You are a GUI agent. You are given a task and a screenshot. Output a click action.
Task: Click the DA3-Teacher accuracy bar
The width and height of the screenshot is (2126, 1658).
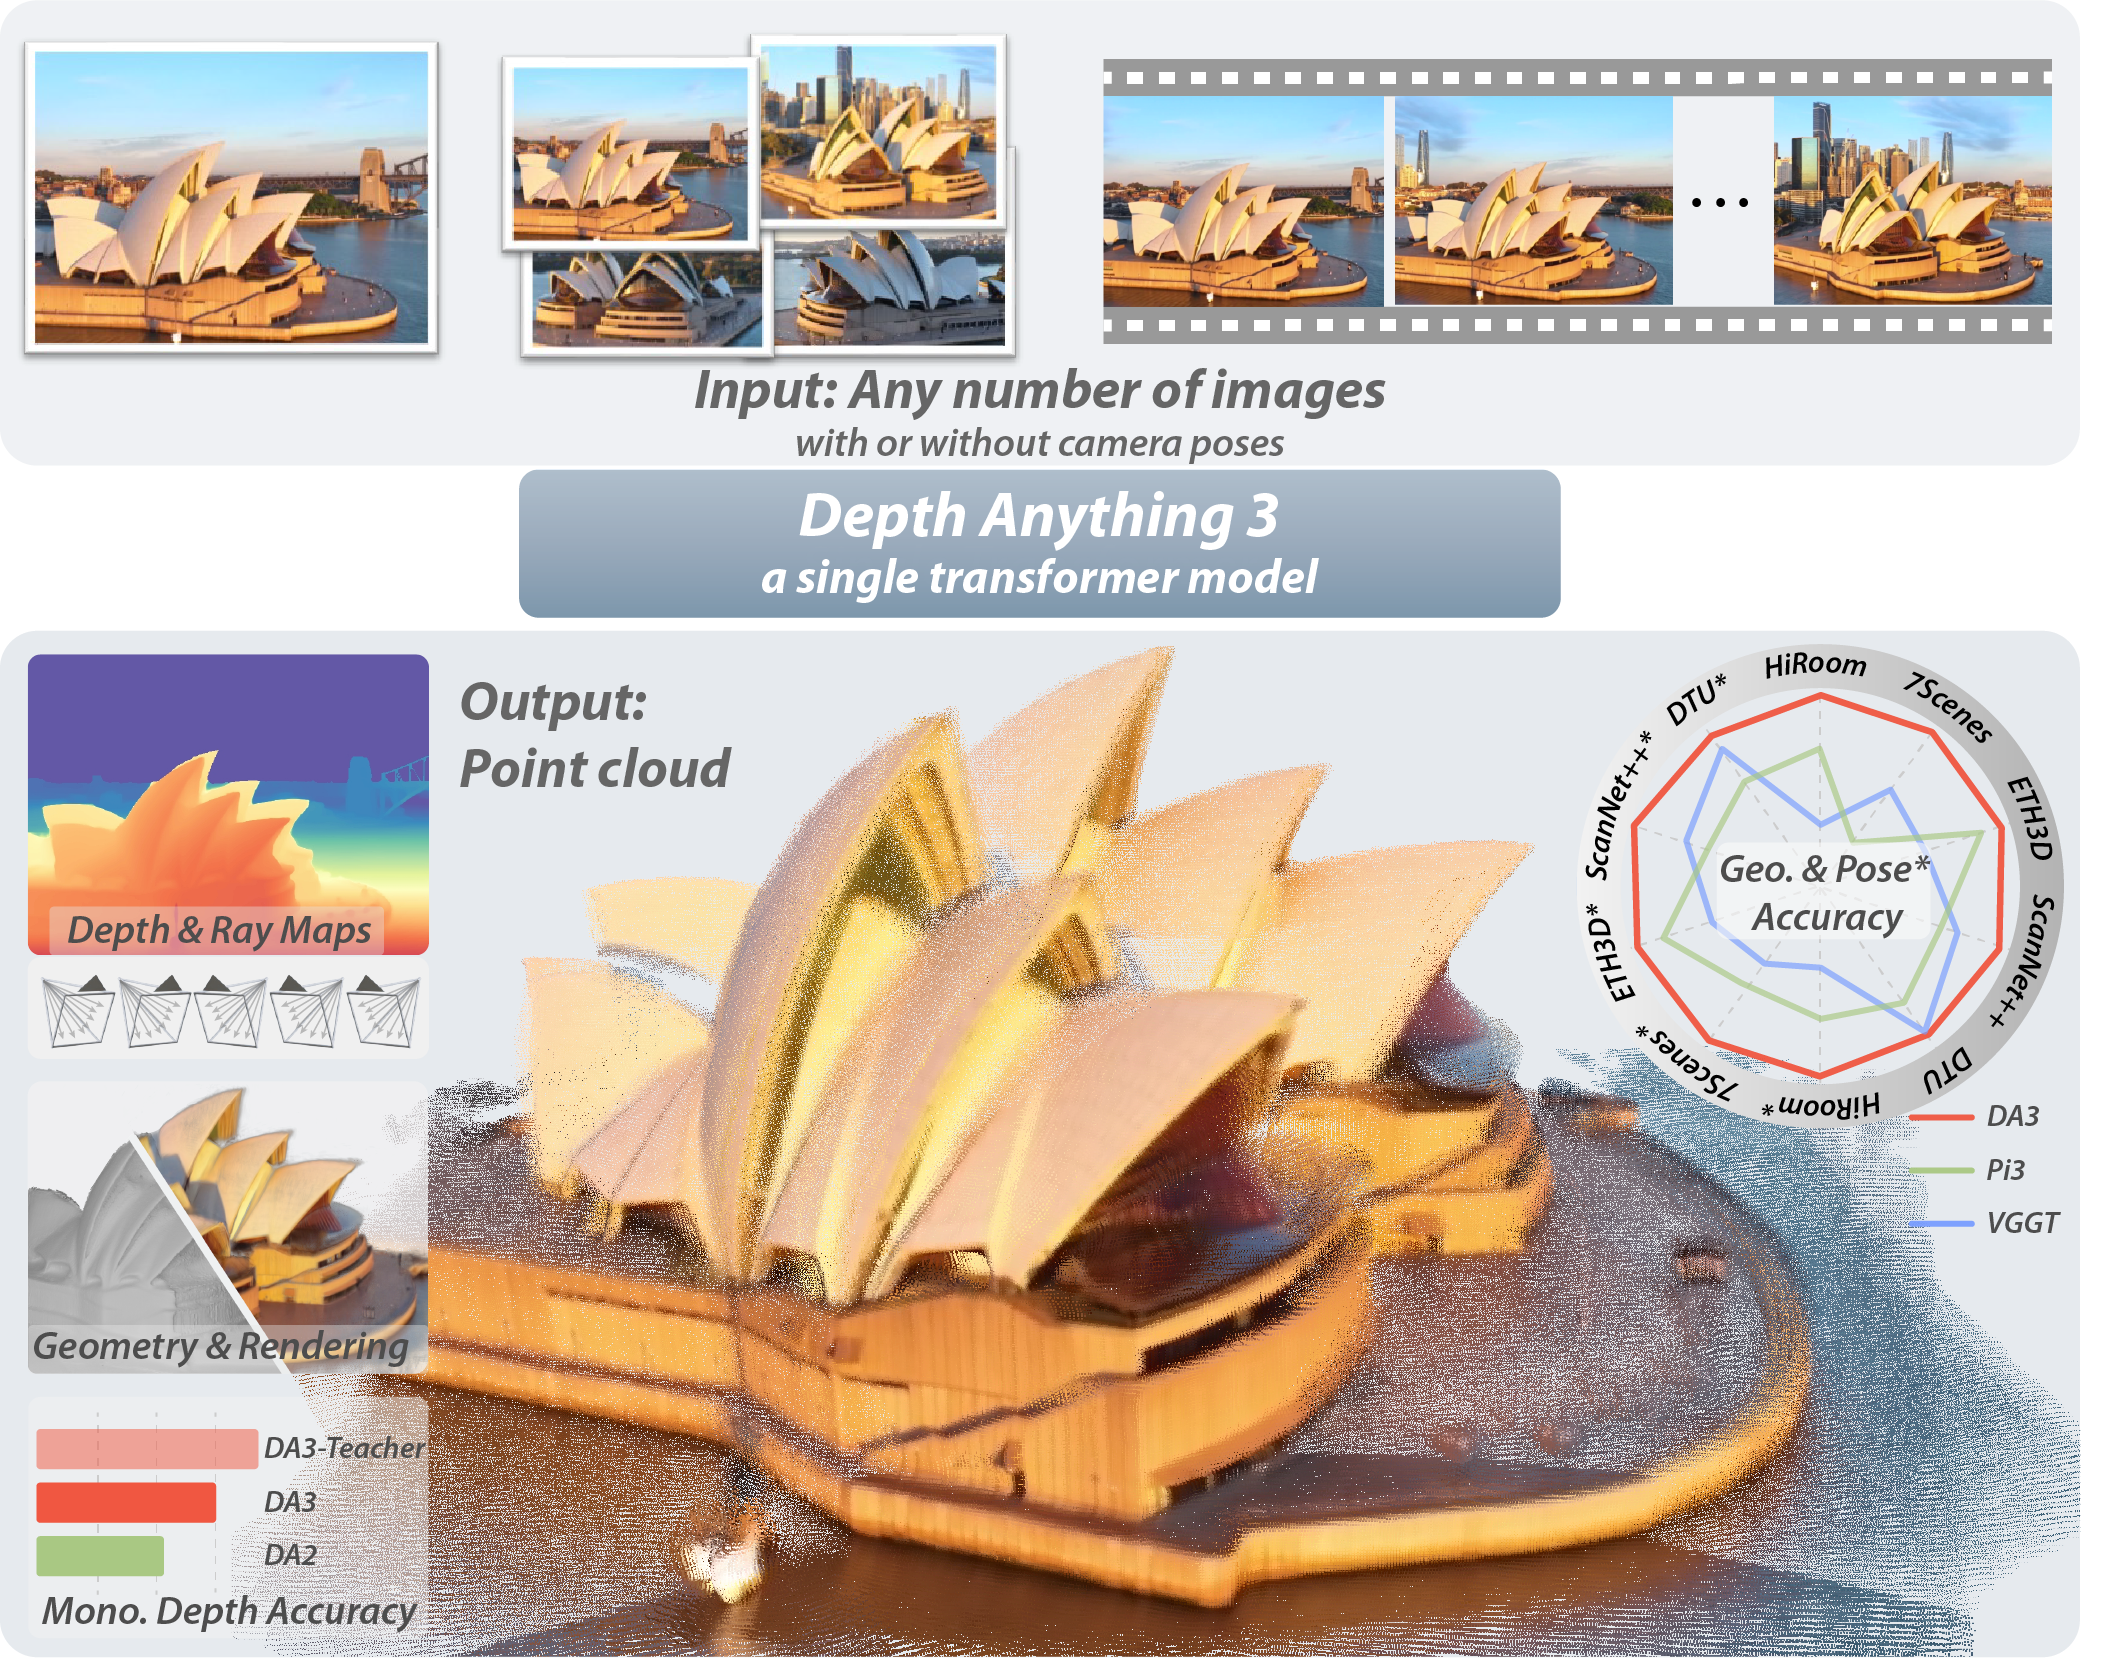tap(147, 1449)
